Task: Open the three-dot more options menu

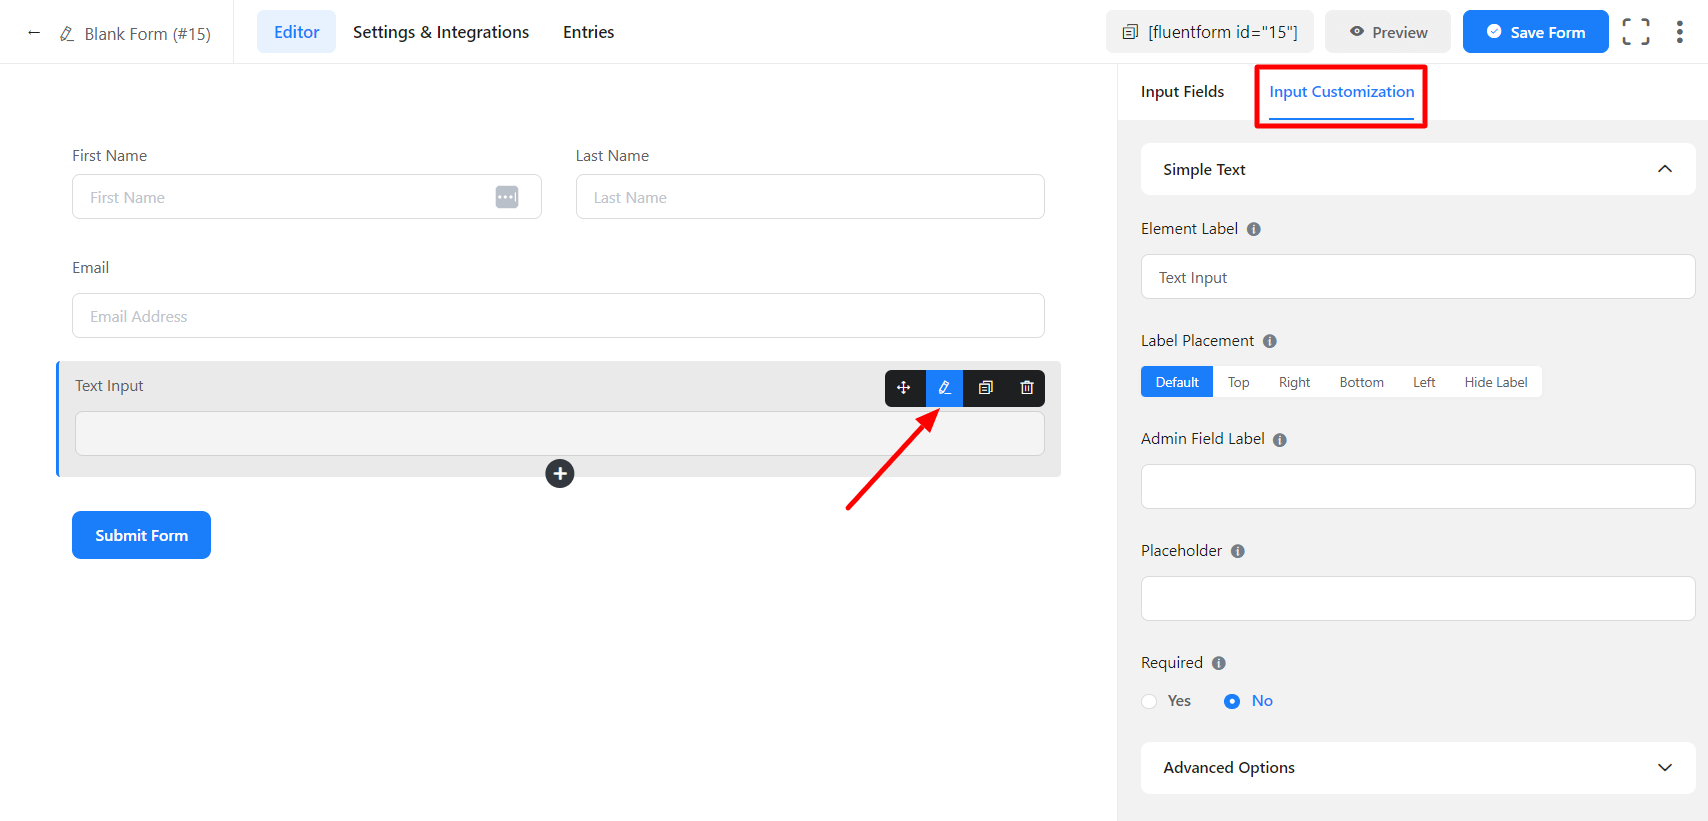Action: coord(1679,32)
